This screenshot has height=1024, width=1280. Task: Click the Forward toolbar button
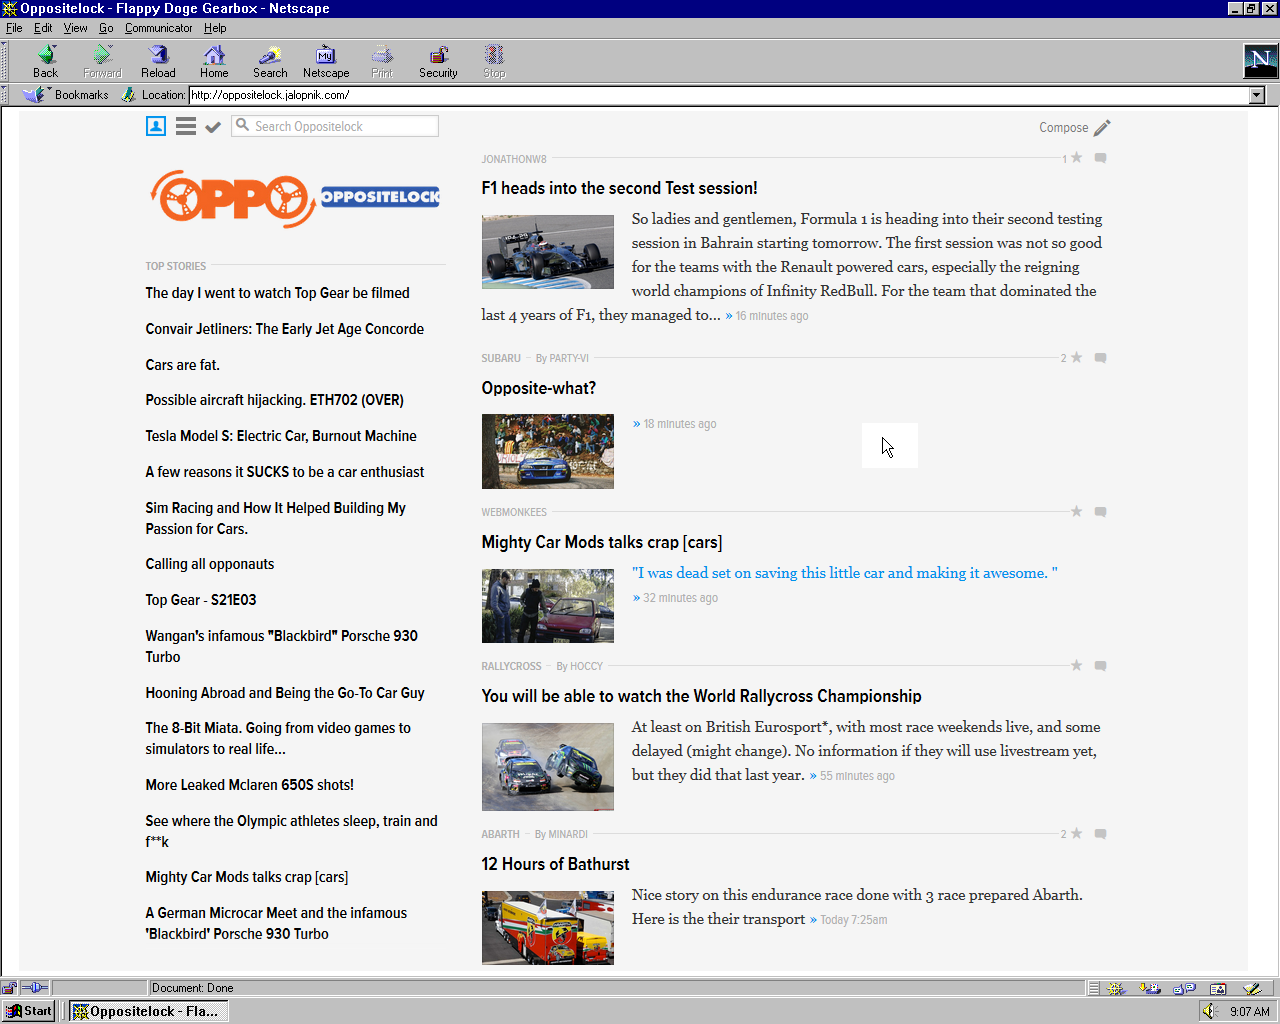pyautogui.click(x=102, y=61)
